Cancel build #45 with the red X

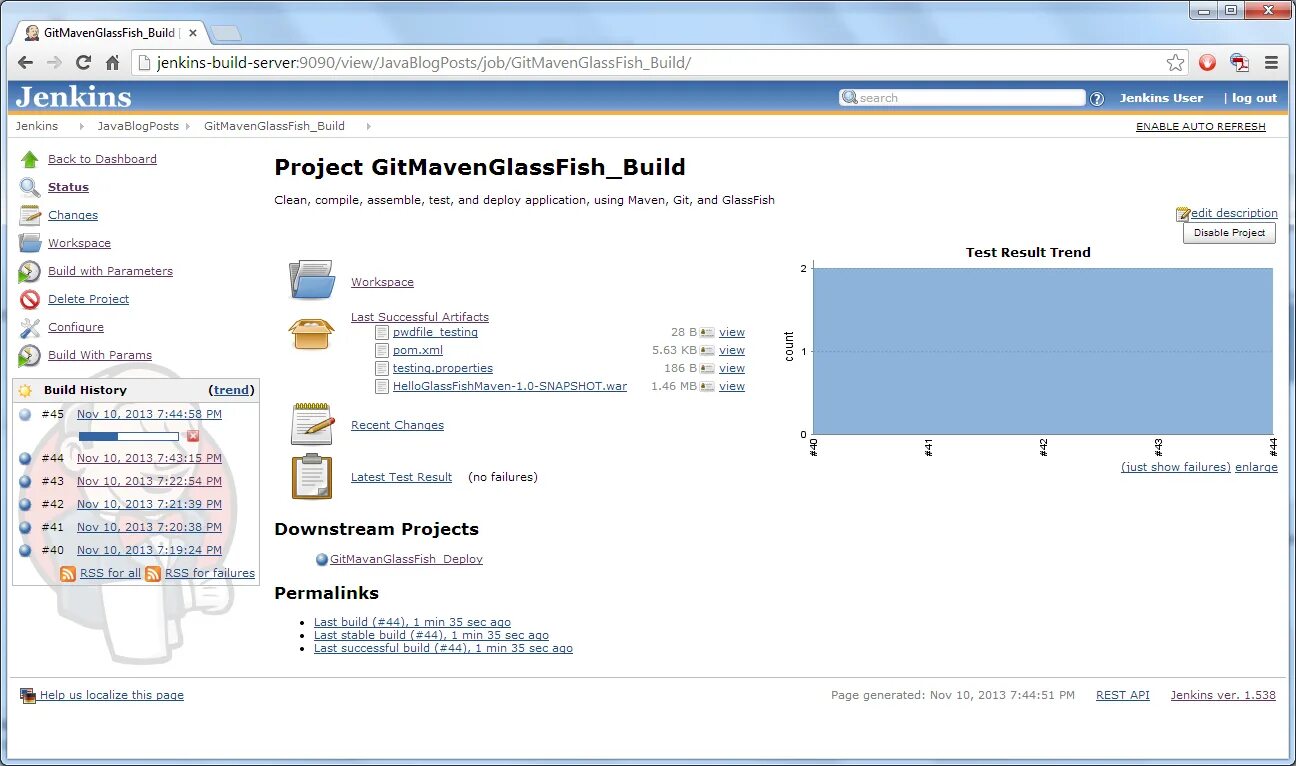(x=193, y=436)
